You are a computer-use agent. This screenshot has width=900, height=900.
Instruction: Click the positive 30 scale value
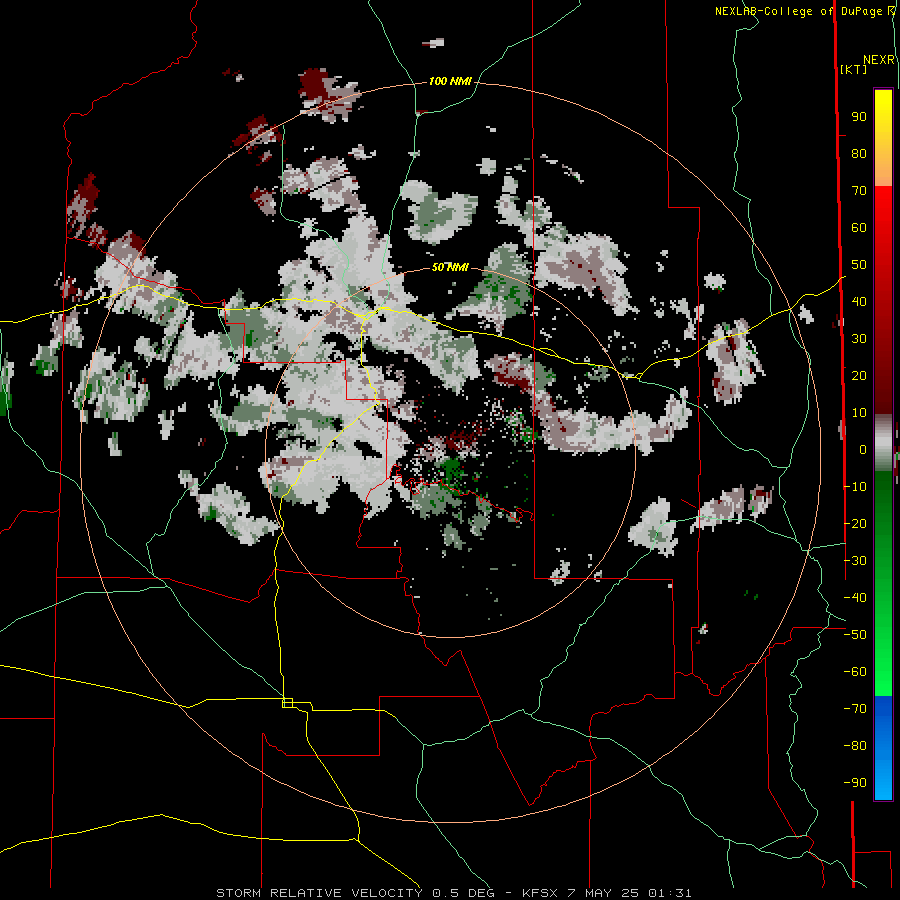859,339
